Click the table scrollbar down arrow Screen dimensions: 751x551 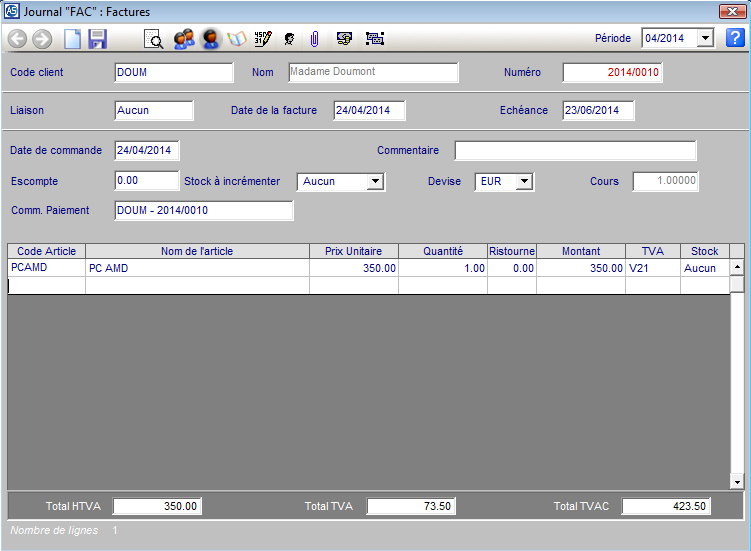click(737, 482)
